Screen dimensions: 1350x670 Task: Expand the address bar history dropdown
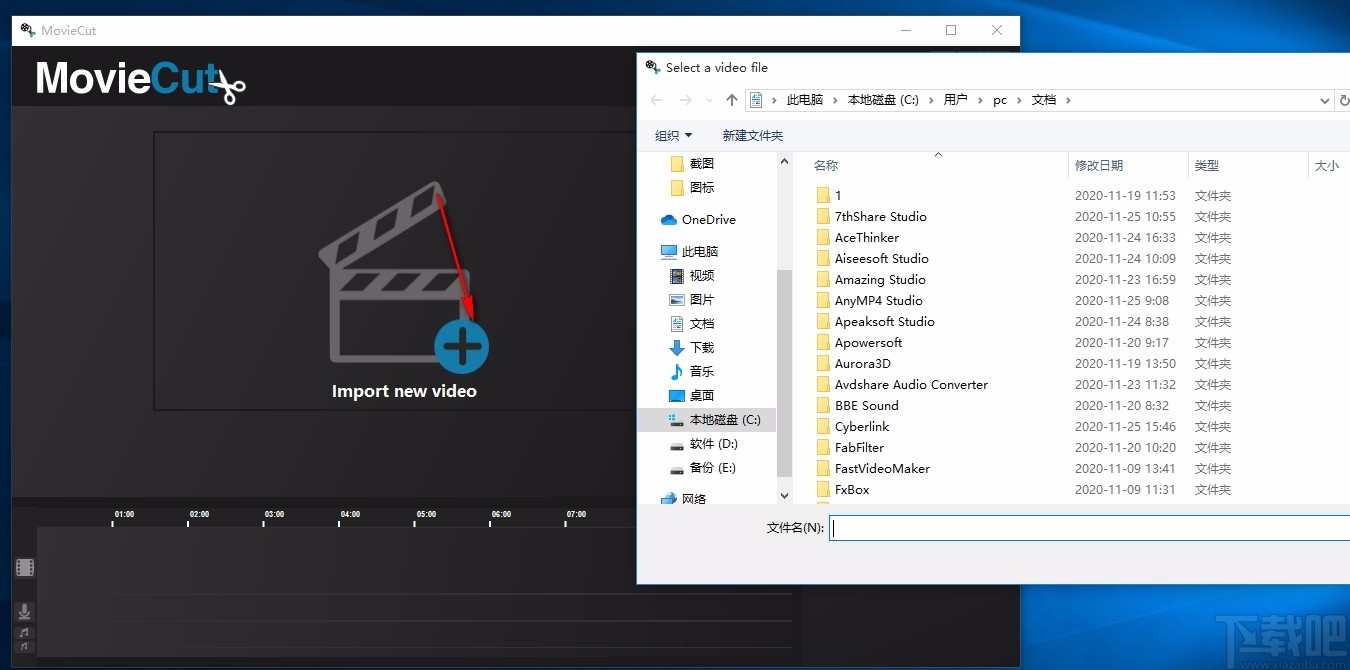pos(1325,100)
